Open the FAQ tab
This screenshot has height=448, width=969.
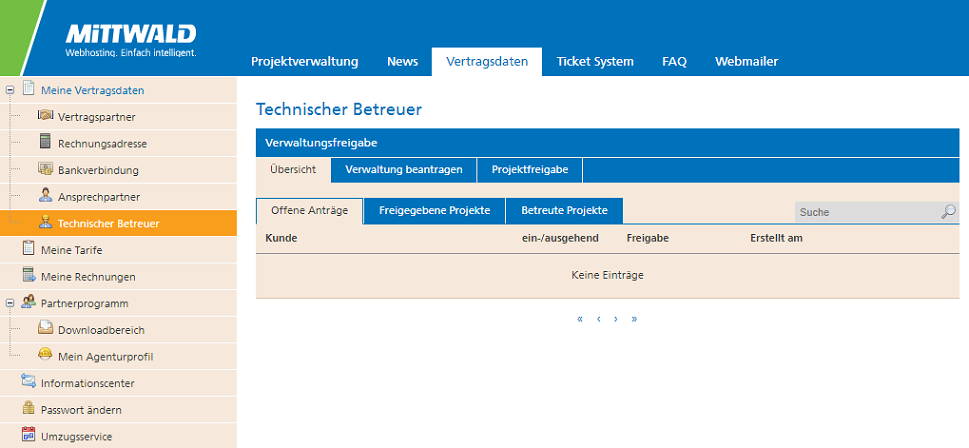pos(674,62)
